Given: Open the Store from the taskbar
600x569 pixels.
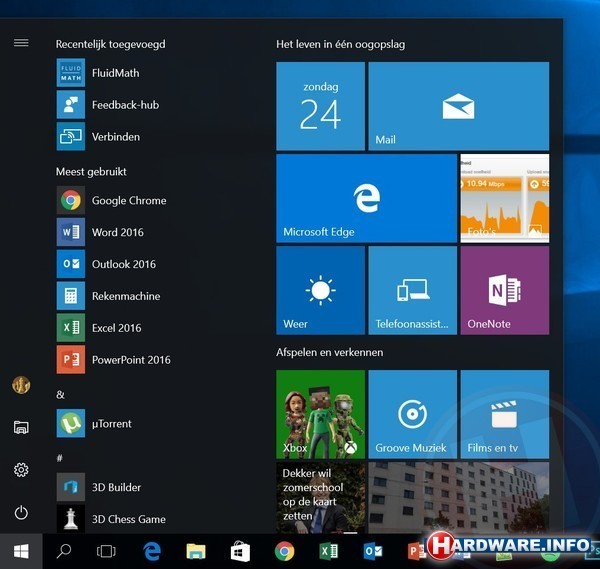Looking at the screenshot, I should click(240, 551).
